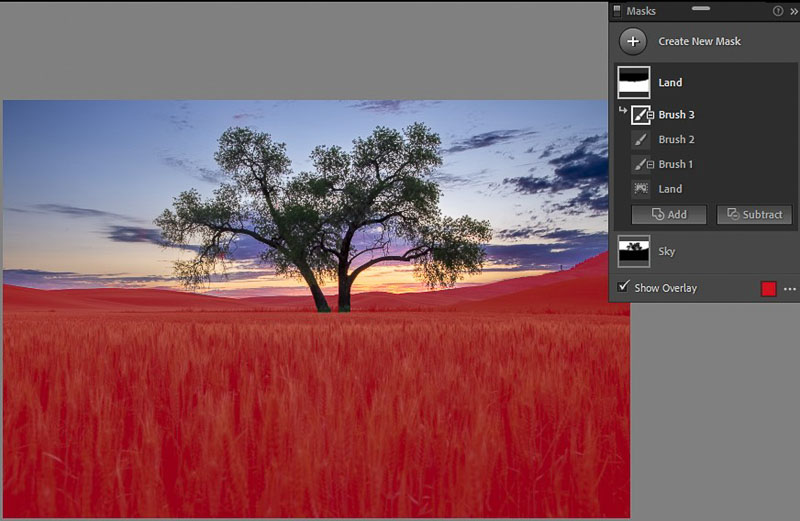
Task: Click the Create New Mask plus icon
Action: pos(632,42)
